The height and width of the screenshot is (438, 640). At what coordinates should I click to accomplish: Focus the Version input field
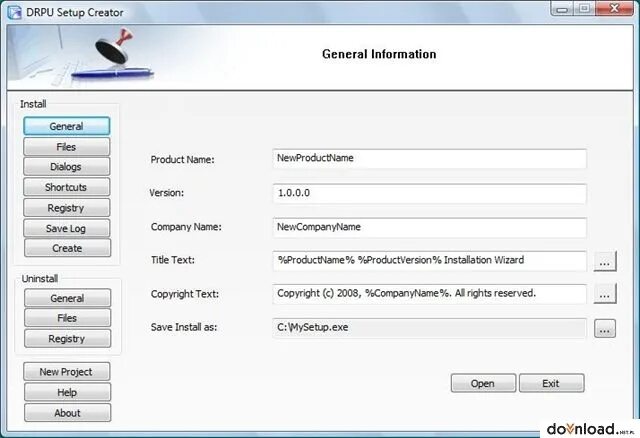tap(429, 193)
